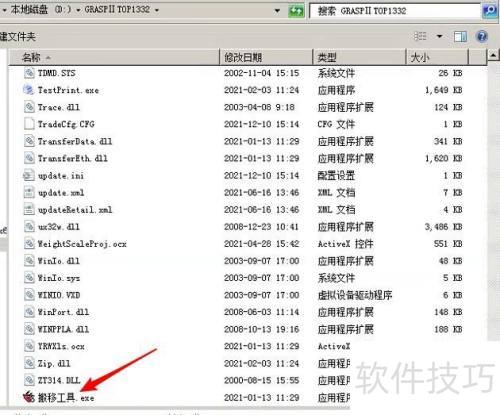Click the WinIo.dll file icon

[29, 261]
